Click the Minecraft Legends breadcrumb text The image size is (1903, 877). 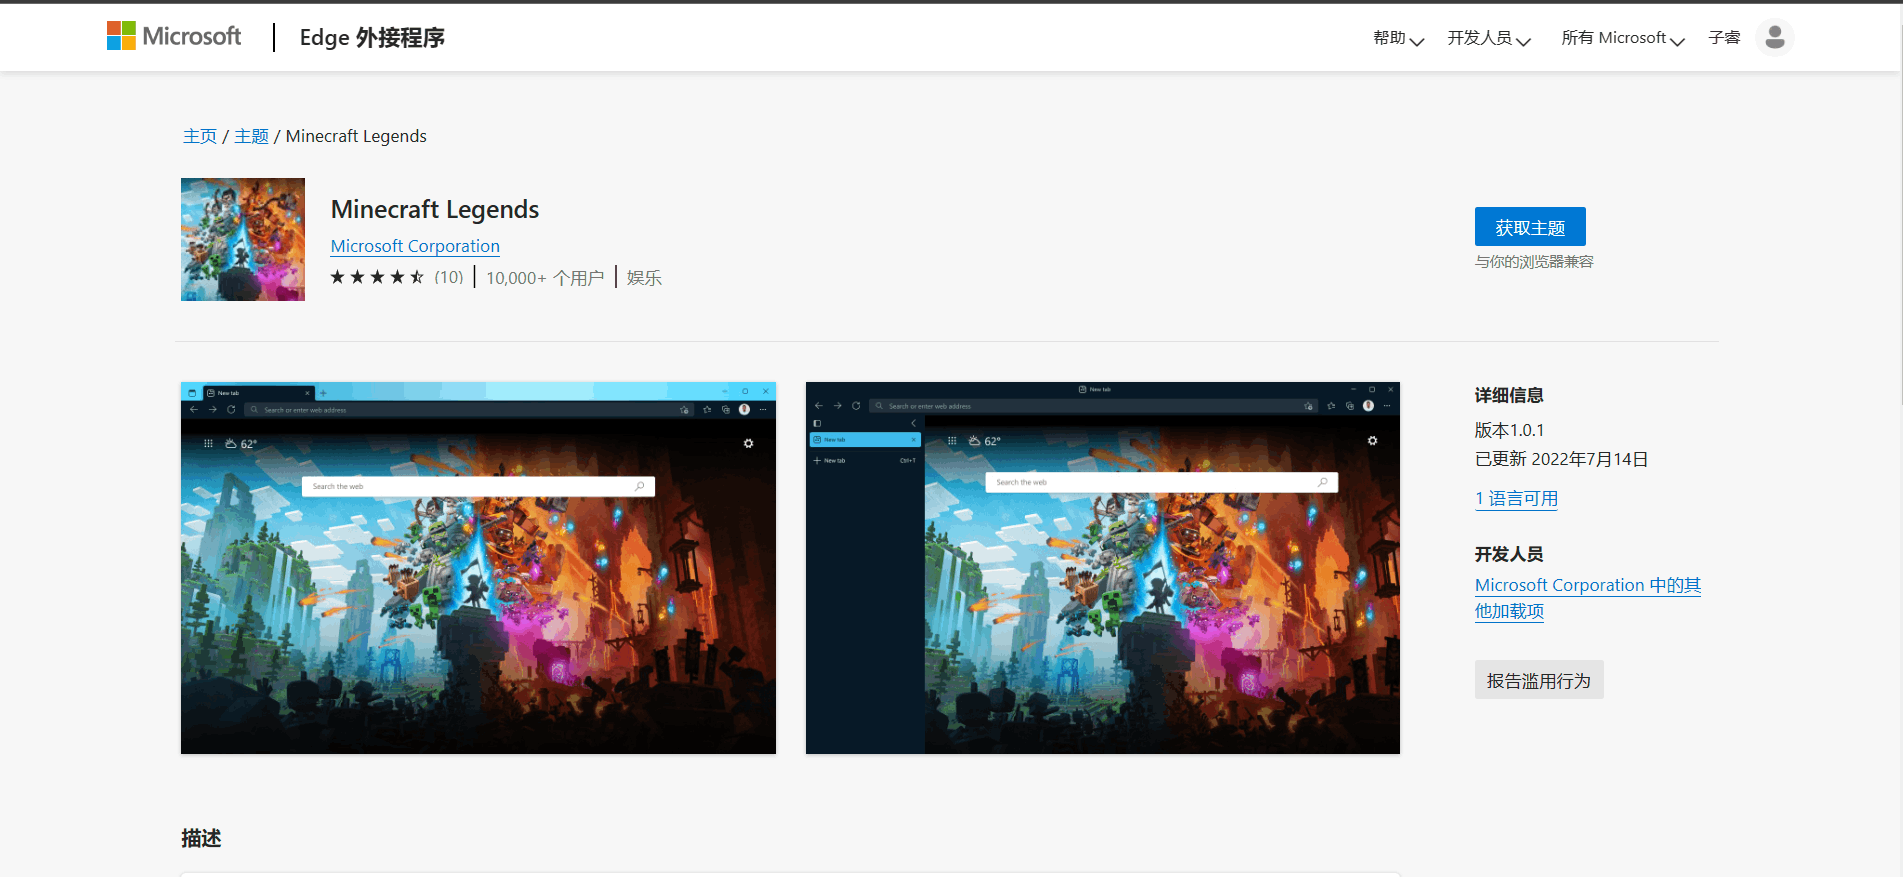[356, 136]
